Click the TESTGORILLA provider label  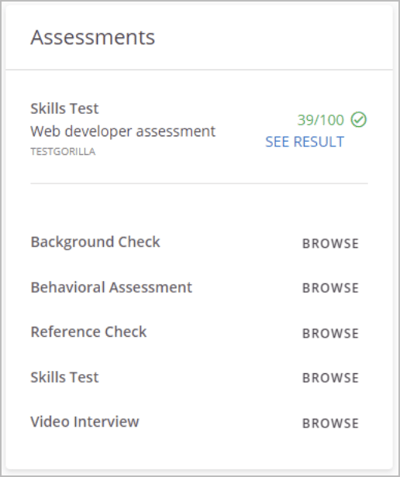point(63,152)
